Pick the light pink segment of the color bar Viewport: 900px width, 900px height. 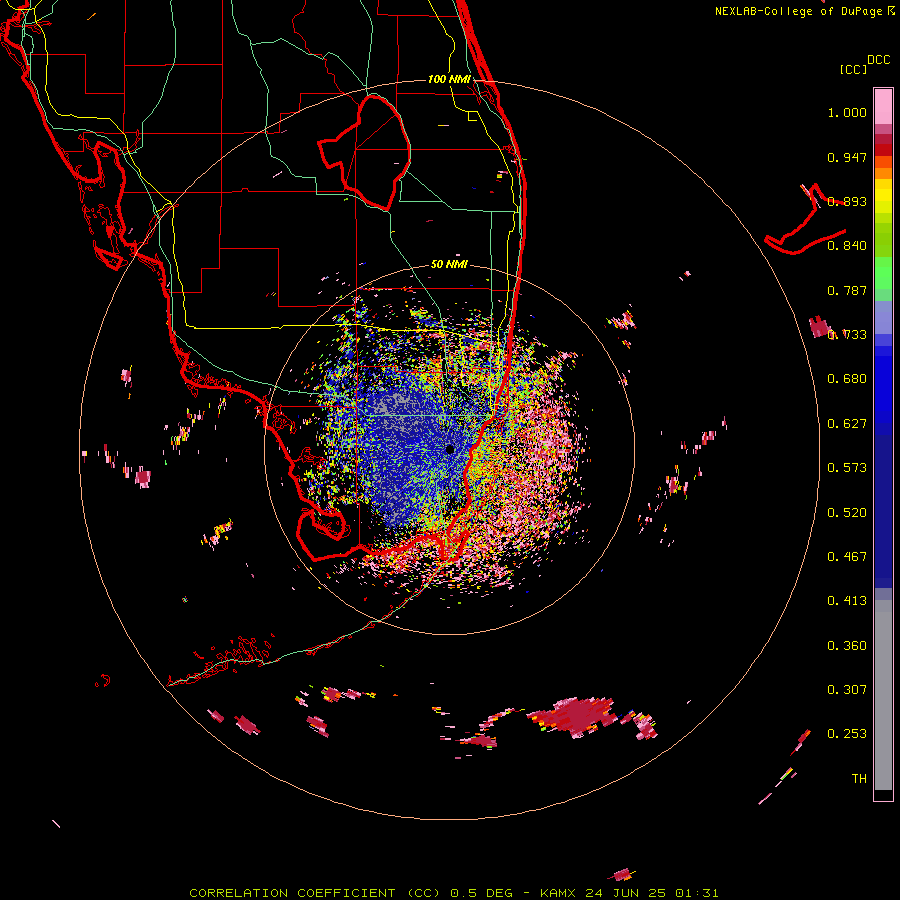click(x=883, y=107)
